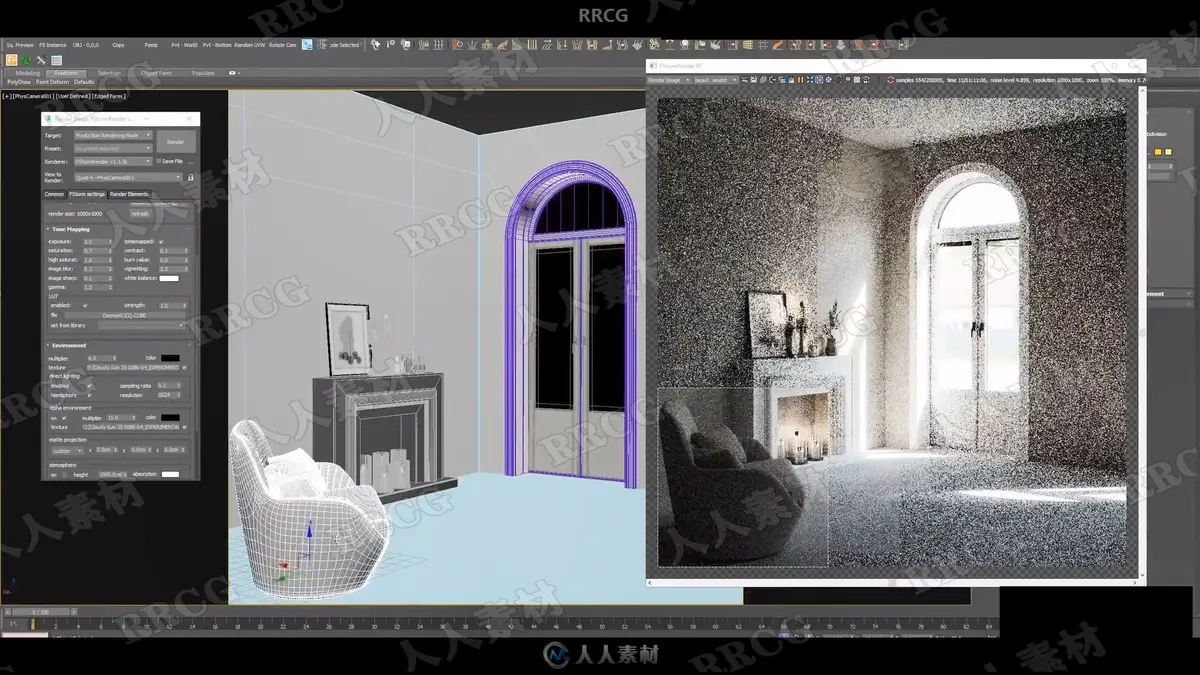Open the Render Image dropdown in FStormRender window
Image resolution: width=1200 pixels, height=675 pixels.
(x=668, y=80)
